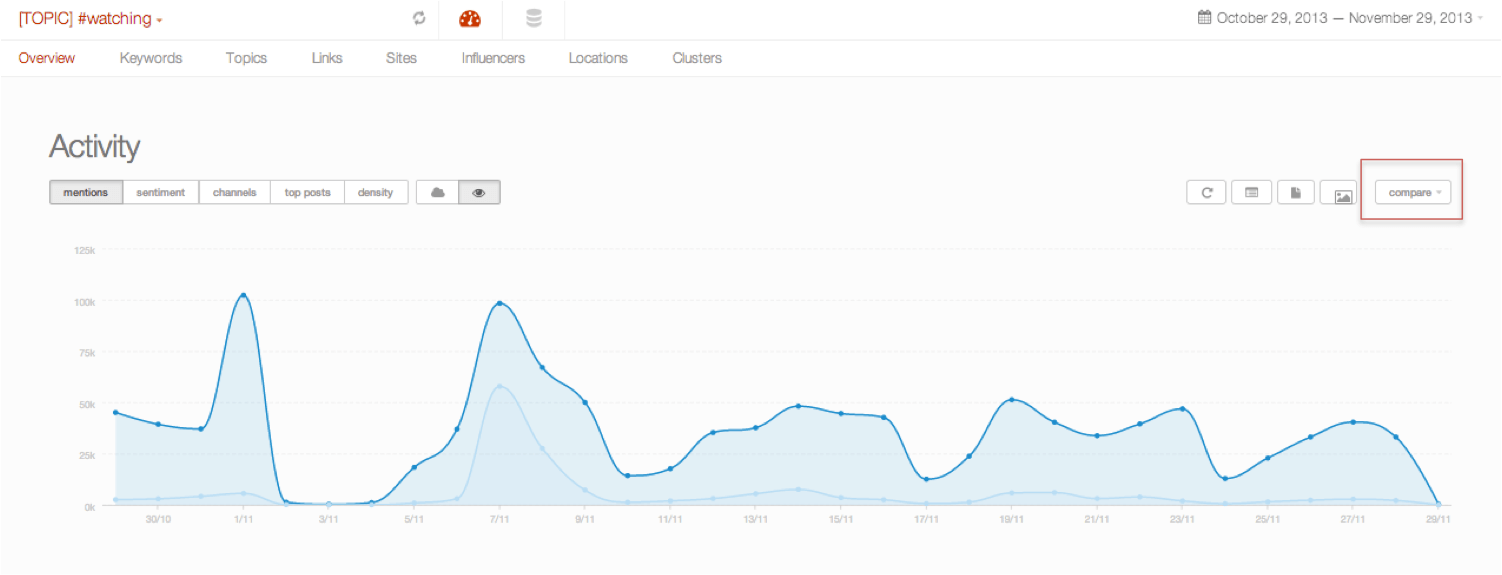Open the red dashboard gauge view

coord(470,18)
